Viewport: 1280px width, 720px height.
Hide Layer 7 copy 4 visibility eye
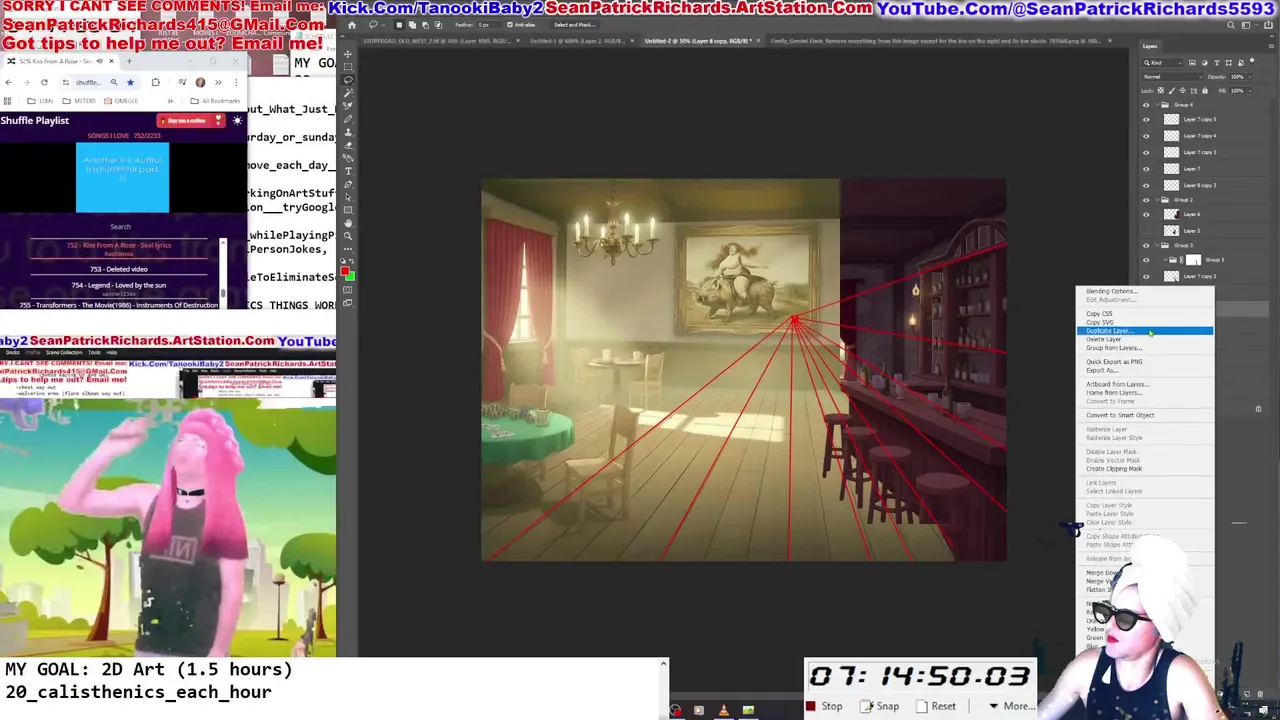pos(1146,136)
